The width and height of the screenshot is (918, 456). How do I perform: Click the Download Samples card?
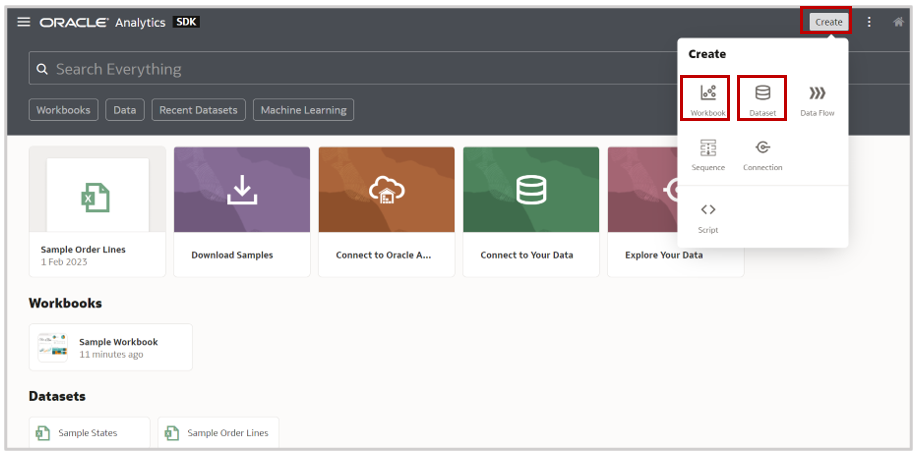click(242, 212)
